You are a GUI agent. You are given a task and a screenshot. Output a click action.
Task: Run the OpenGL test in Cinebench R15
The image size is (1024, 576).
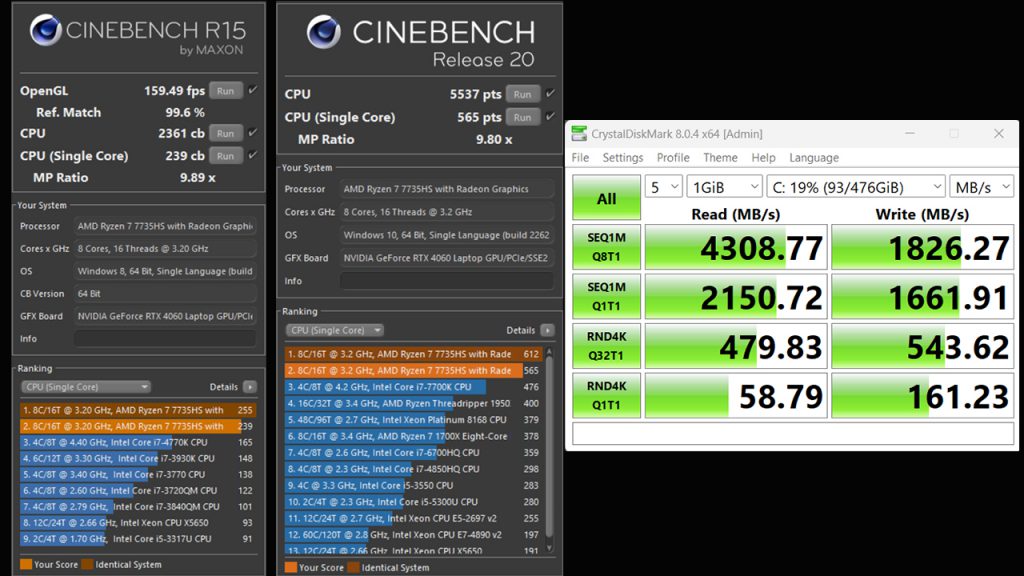(x=226, y=91)
